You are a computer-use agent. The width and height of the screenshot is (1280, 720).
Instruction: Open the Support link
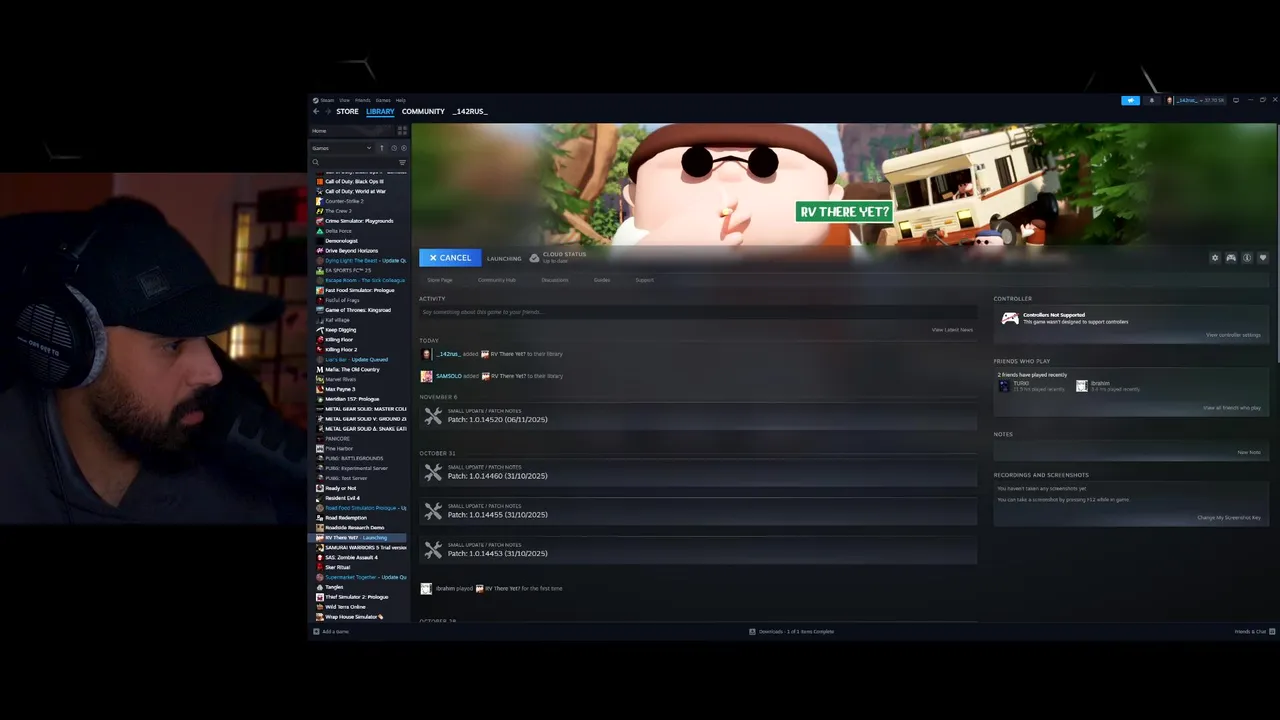click(x=644, y=280)
